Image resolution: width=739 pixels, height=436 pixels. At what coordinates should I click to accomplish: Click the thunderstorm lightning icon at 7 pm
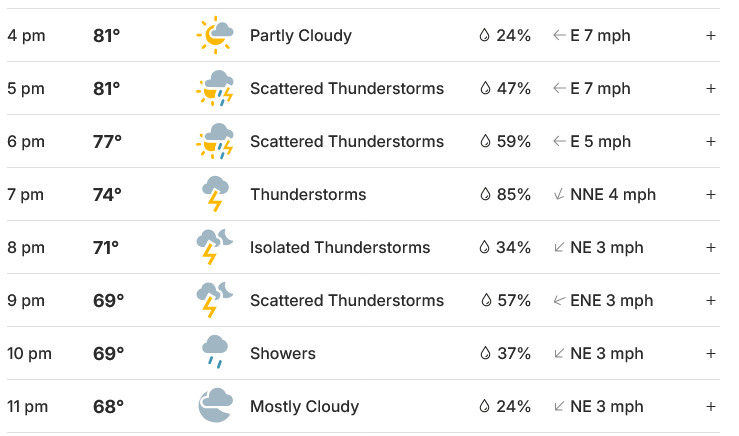215,194
